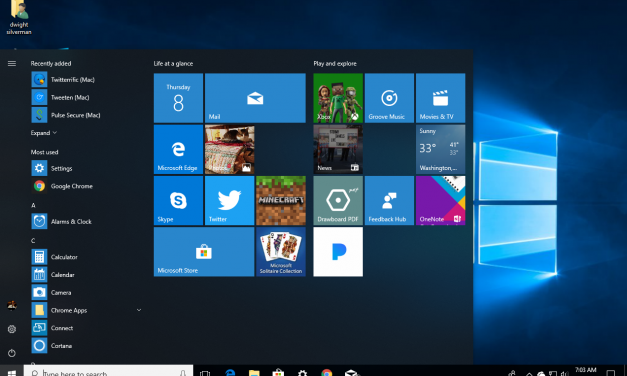Focus the taskbar search box
The width and height of the screenshot is (627, 376).
tap(108, 371)
